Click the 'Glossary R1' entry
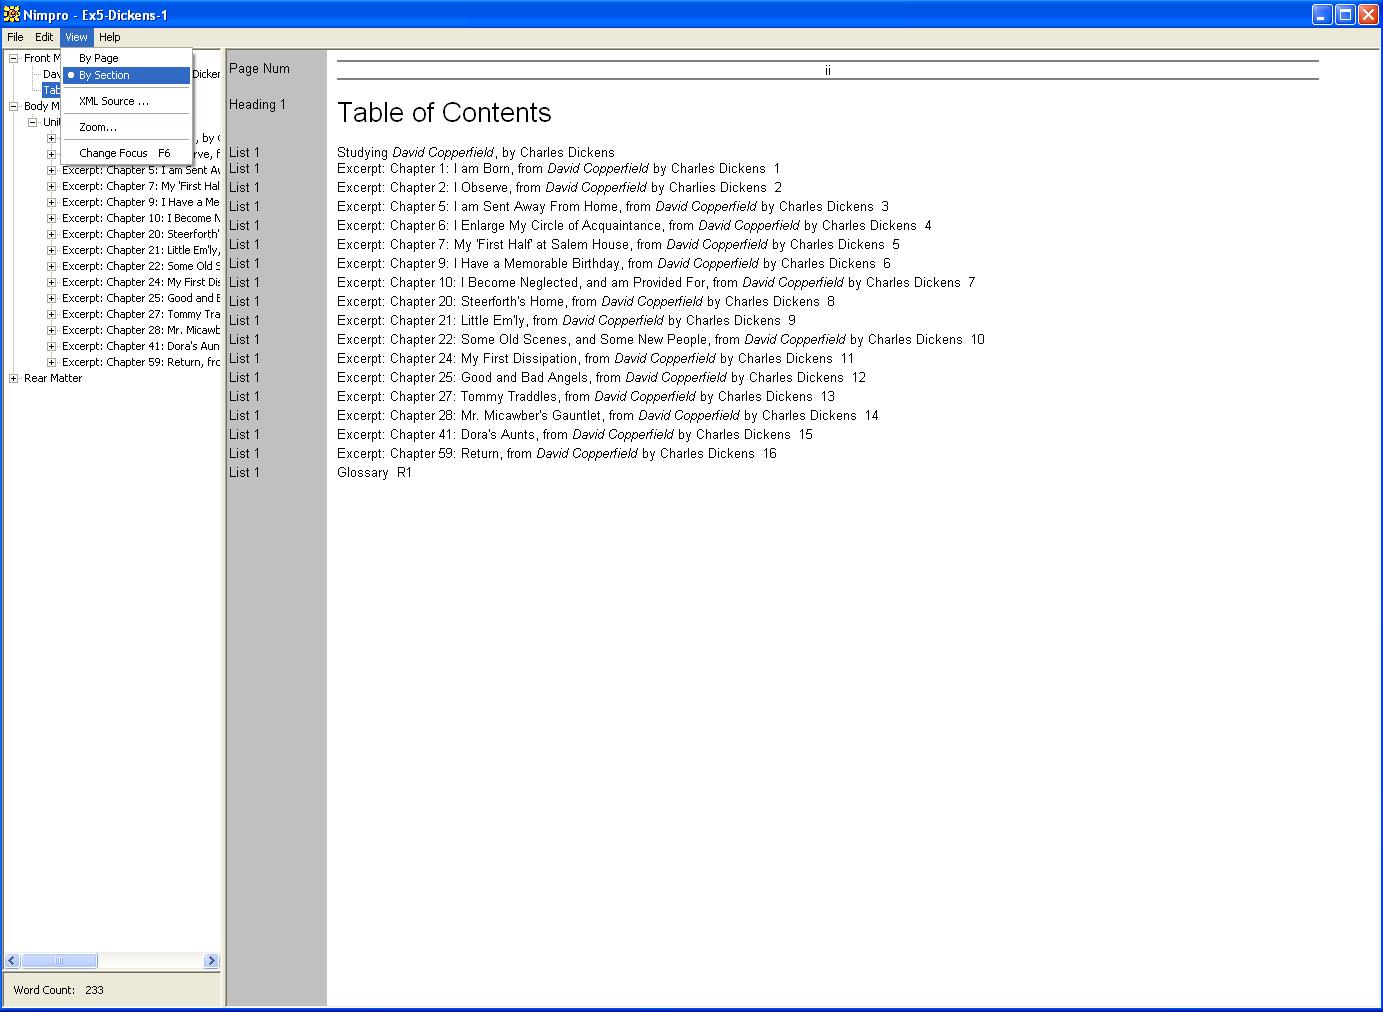Image resolution: width=1383 pixels, height=1012 pixels. pos(374,473)
